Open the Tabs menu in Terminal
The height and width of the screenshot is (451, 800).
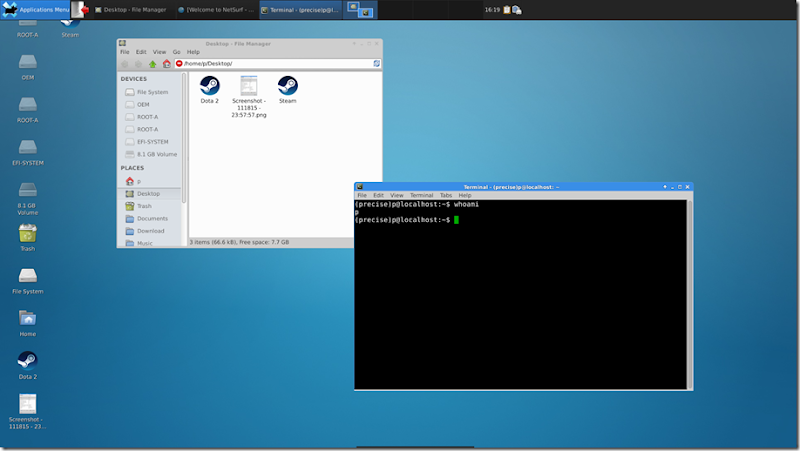[x=446, y=195]
